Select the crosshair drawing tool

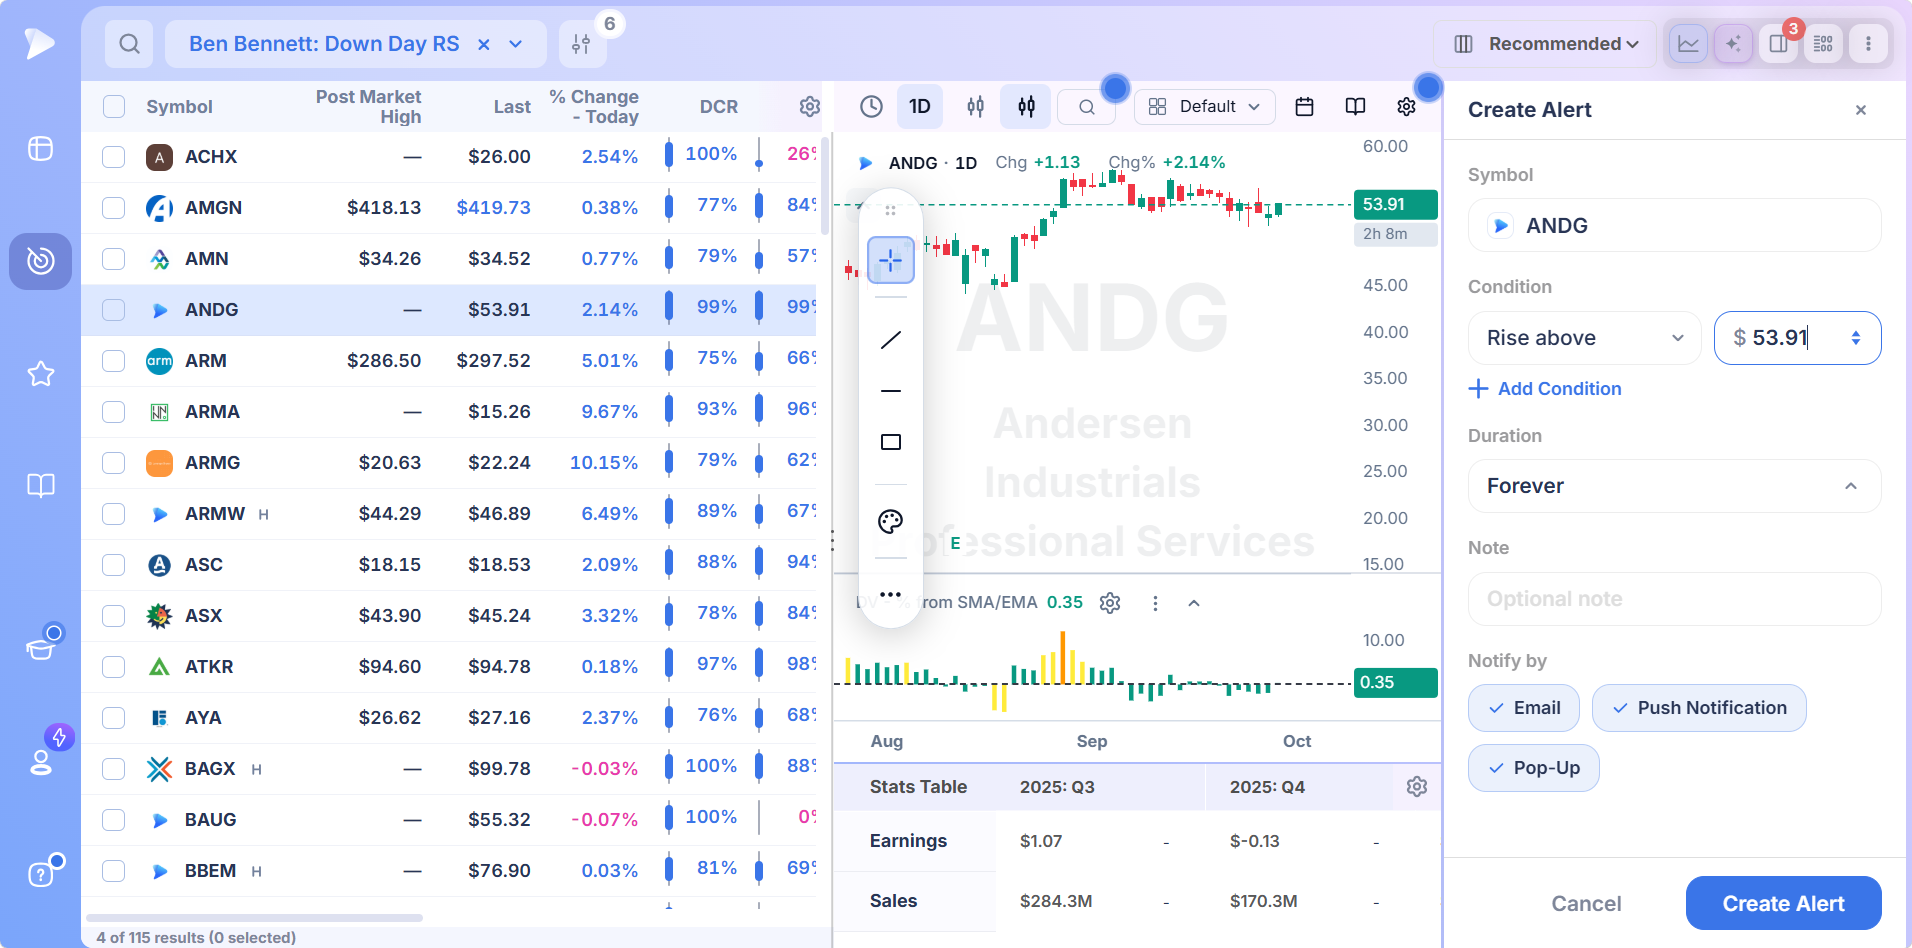point(890,261)
